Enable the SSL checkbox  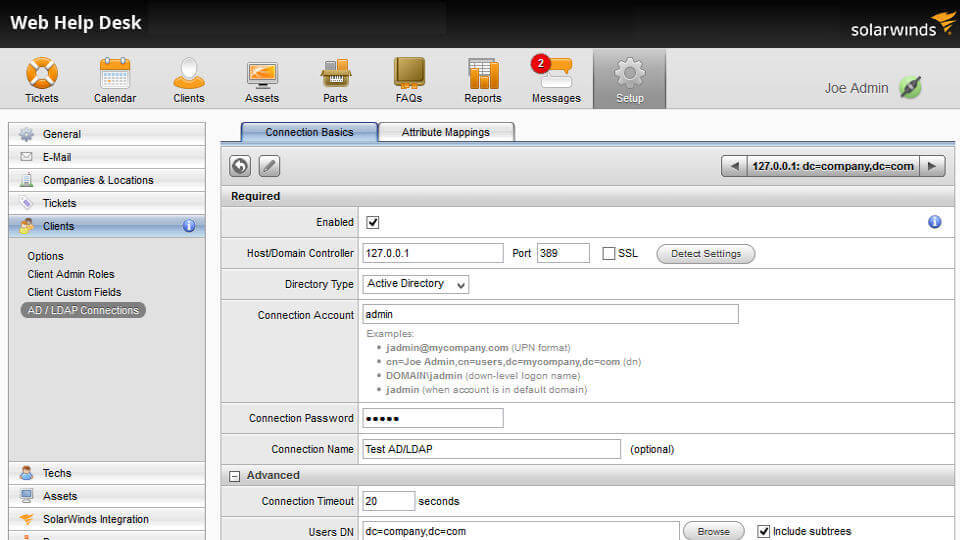tap(609, 253)
